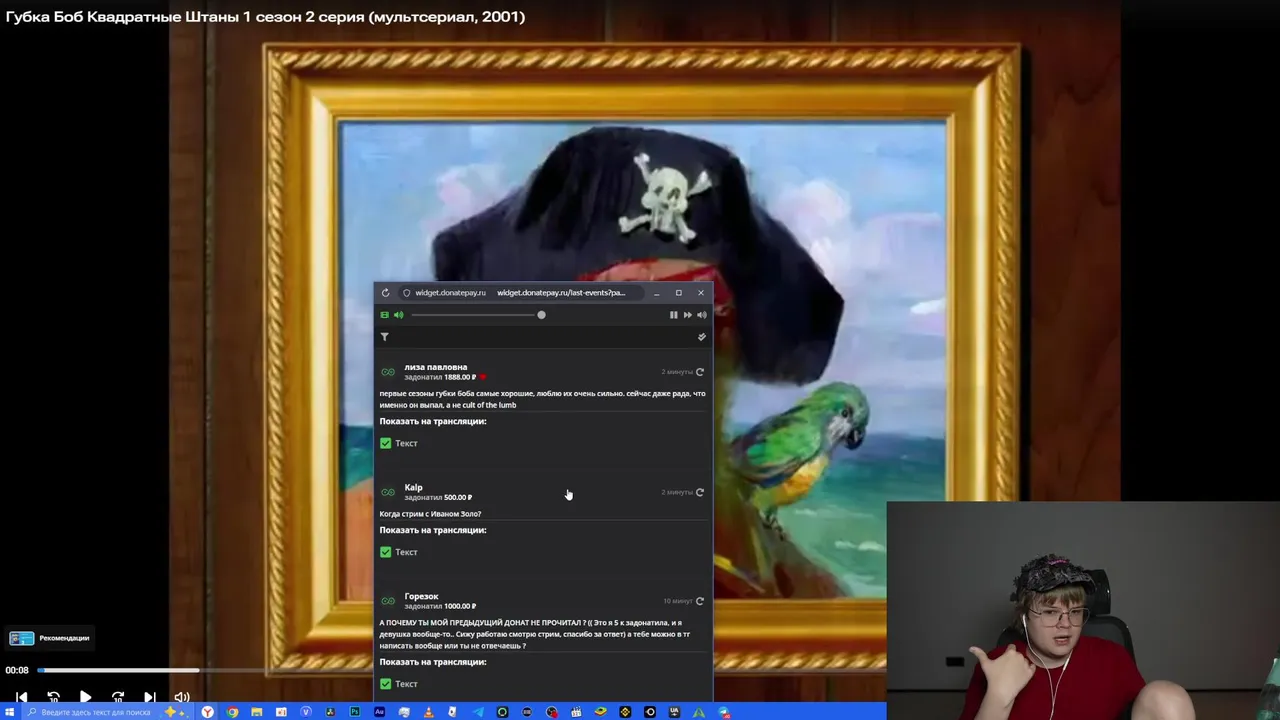Viewport: 1280px width, 720px height.
Task: Open Telegram from the taskbar
Action: [x=477, y=712]
